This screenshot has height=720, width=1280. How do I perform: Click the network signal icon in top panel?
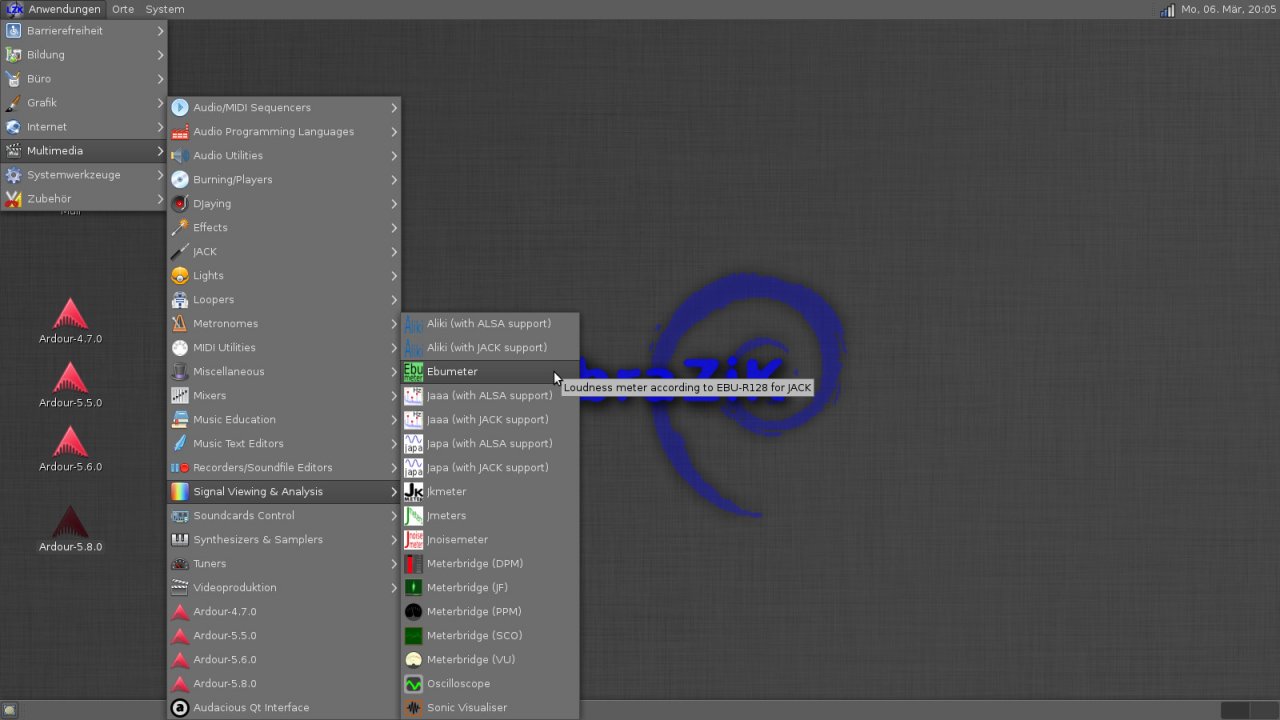pos(1167,10)
